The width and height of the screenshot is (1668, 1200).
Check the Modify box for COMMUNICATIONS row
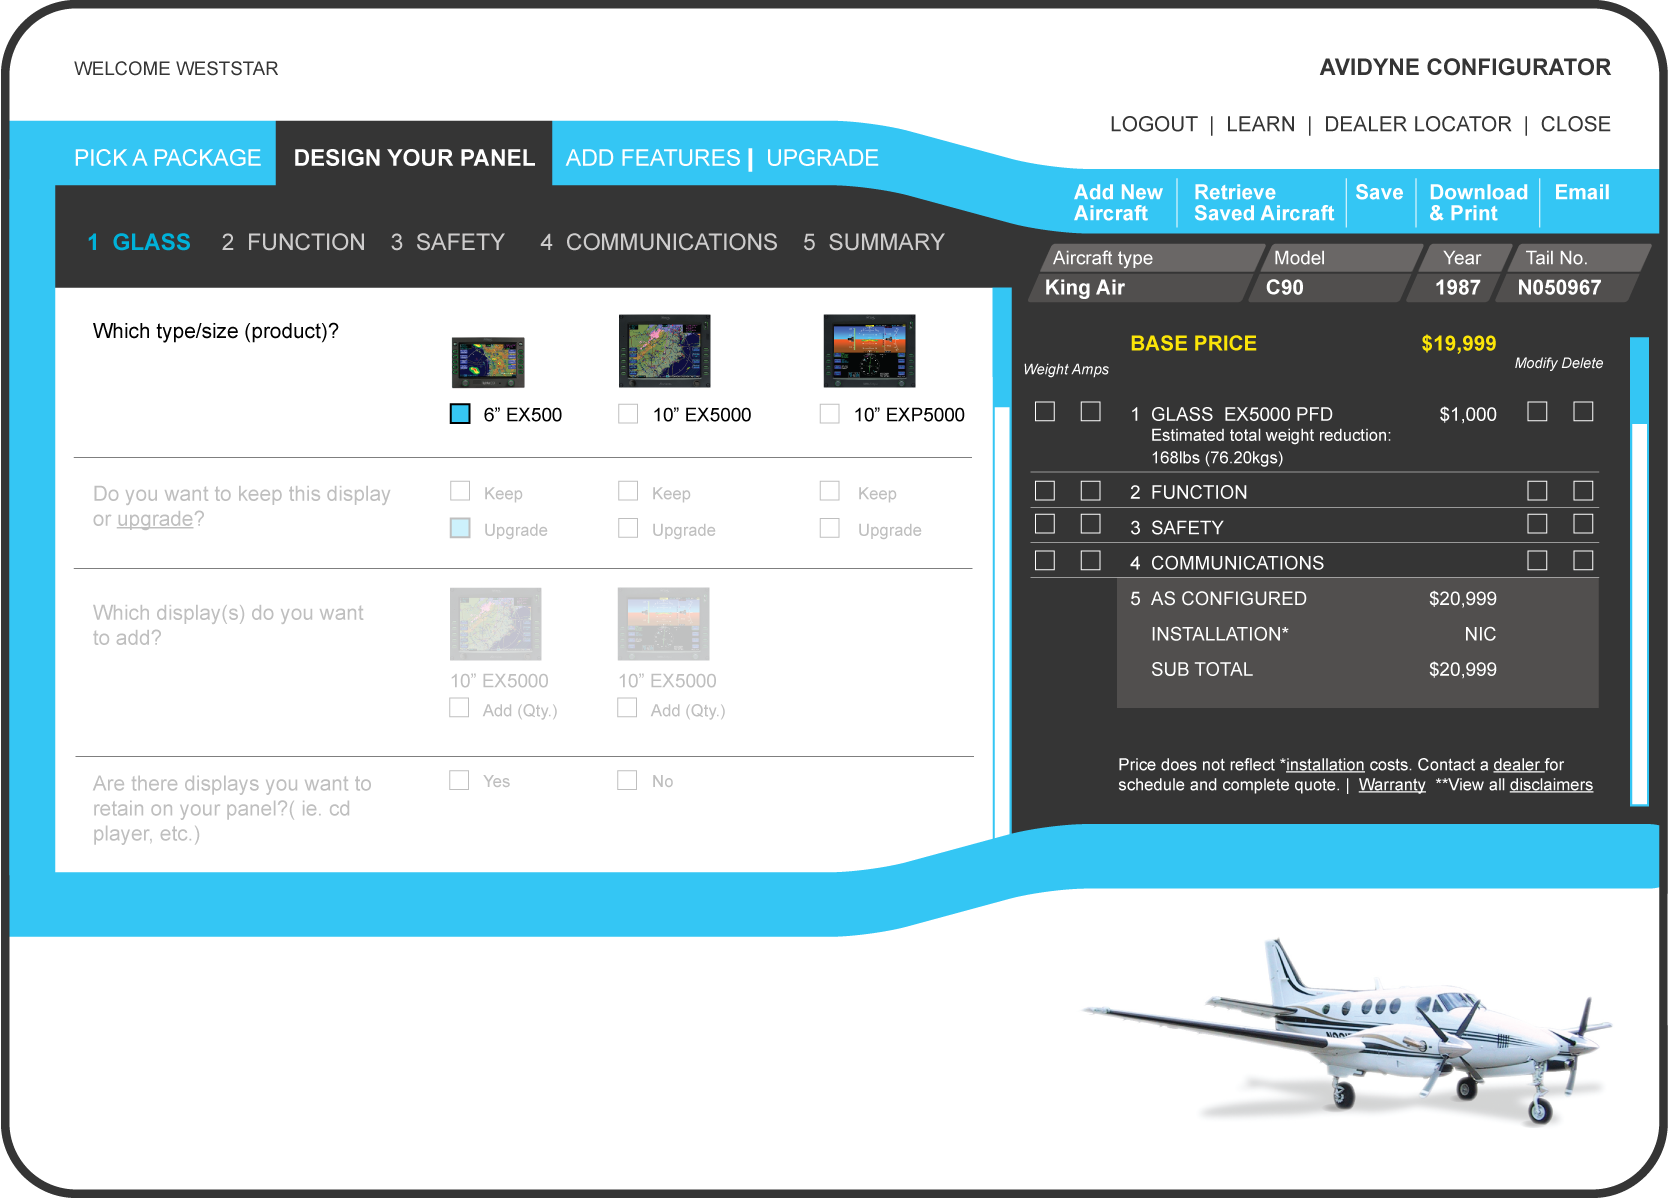1537,560
